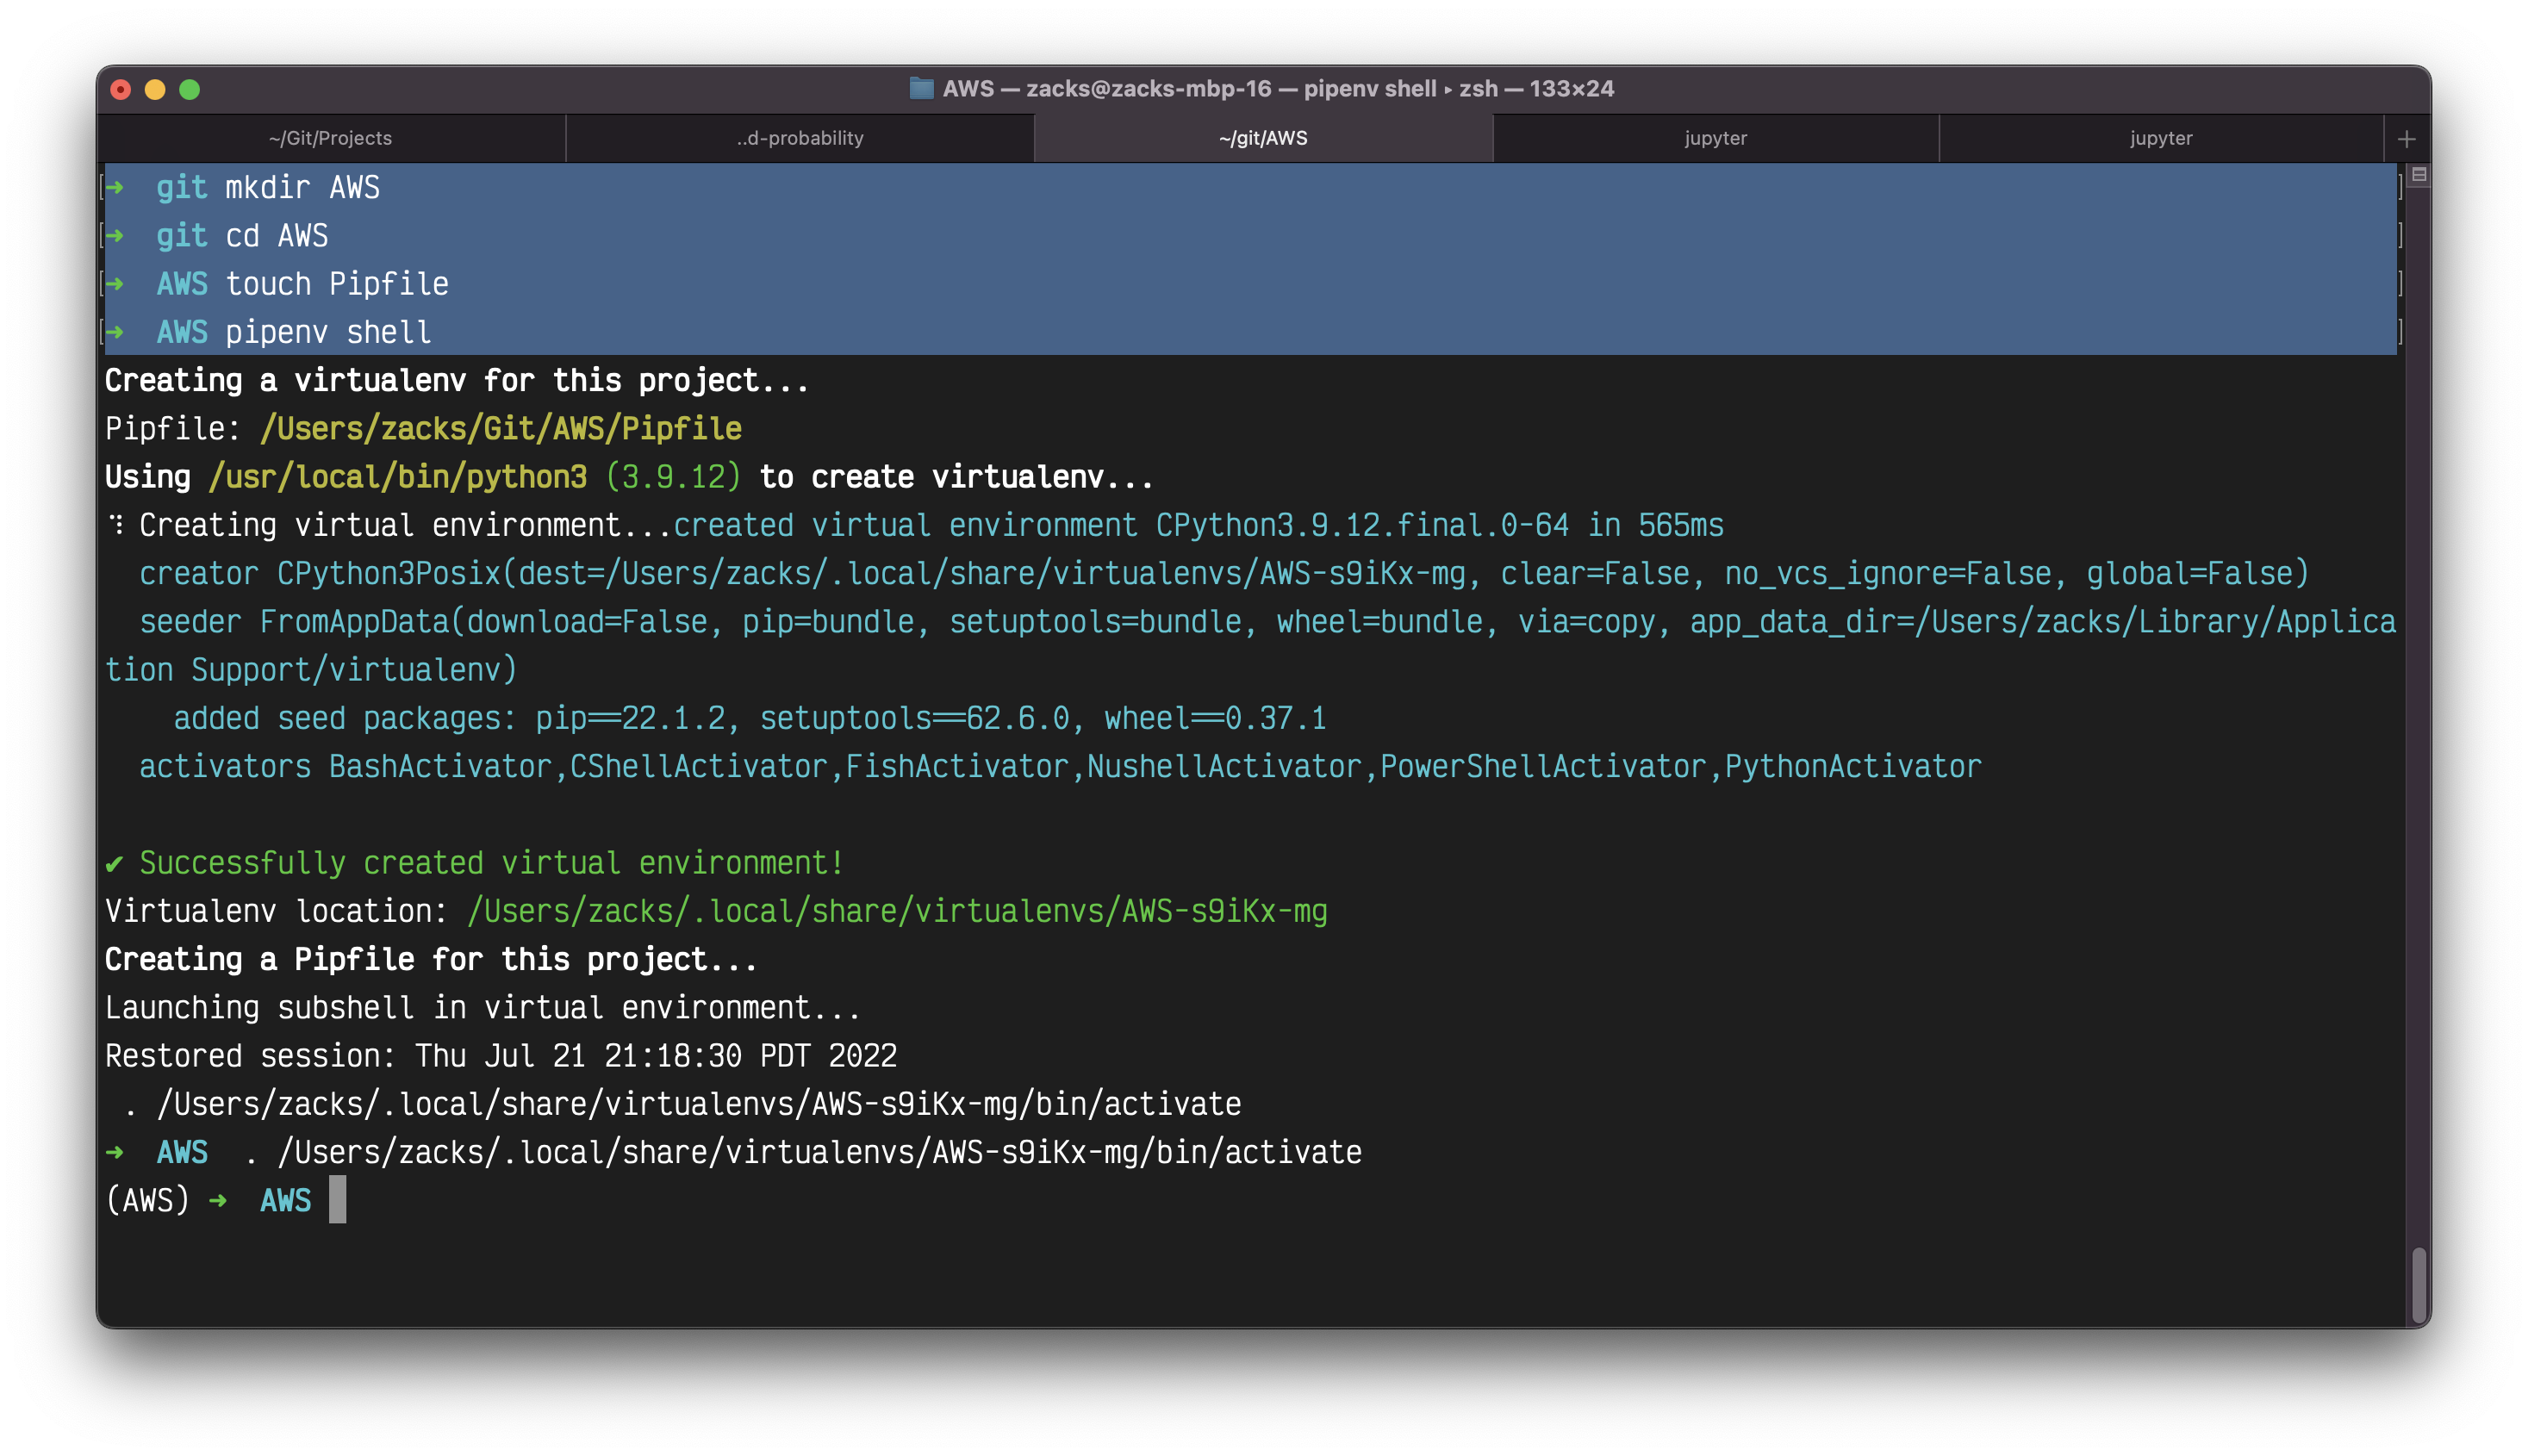Switch to the ~/Git/Projects tab
The width and height of the screenshot is (2528, 1456).
pyautogui.click(x=330, y=138)
